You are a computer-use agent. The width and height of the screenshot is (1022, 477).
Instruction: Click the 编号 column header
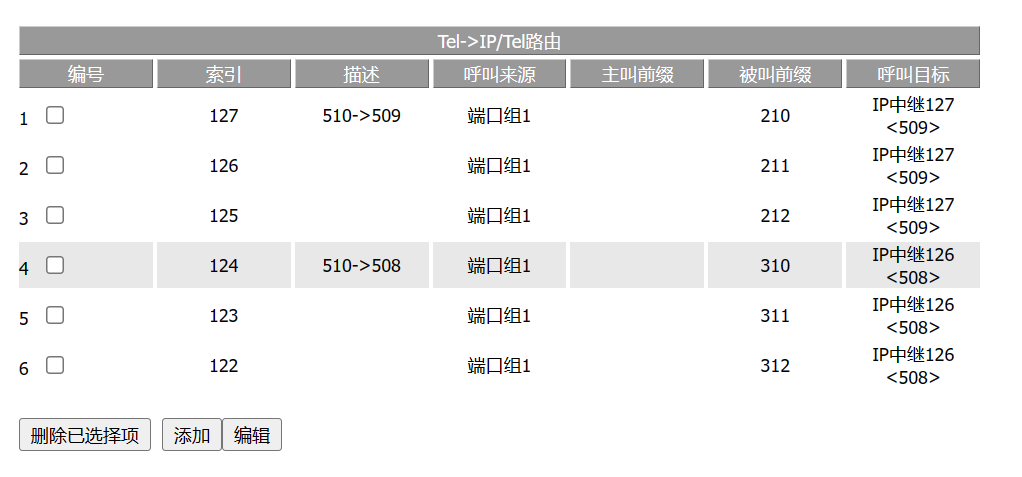click(86, 74)
